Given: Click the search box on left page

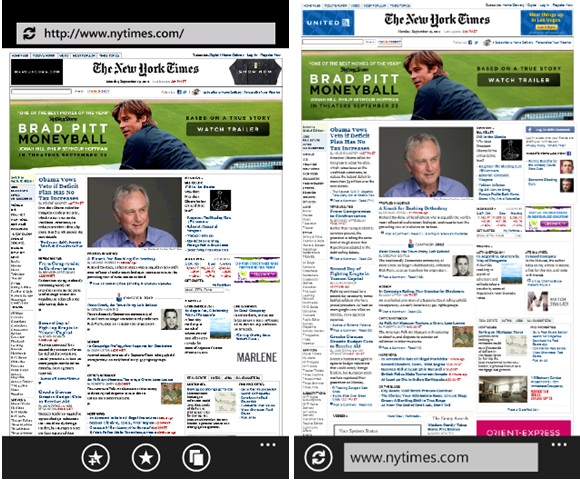Looking at the screenshot, I should pyautogui.click(x=41, y=91).
